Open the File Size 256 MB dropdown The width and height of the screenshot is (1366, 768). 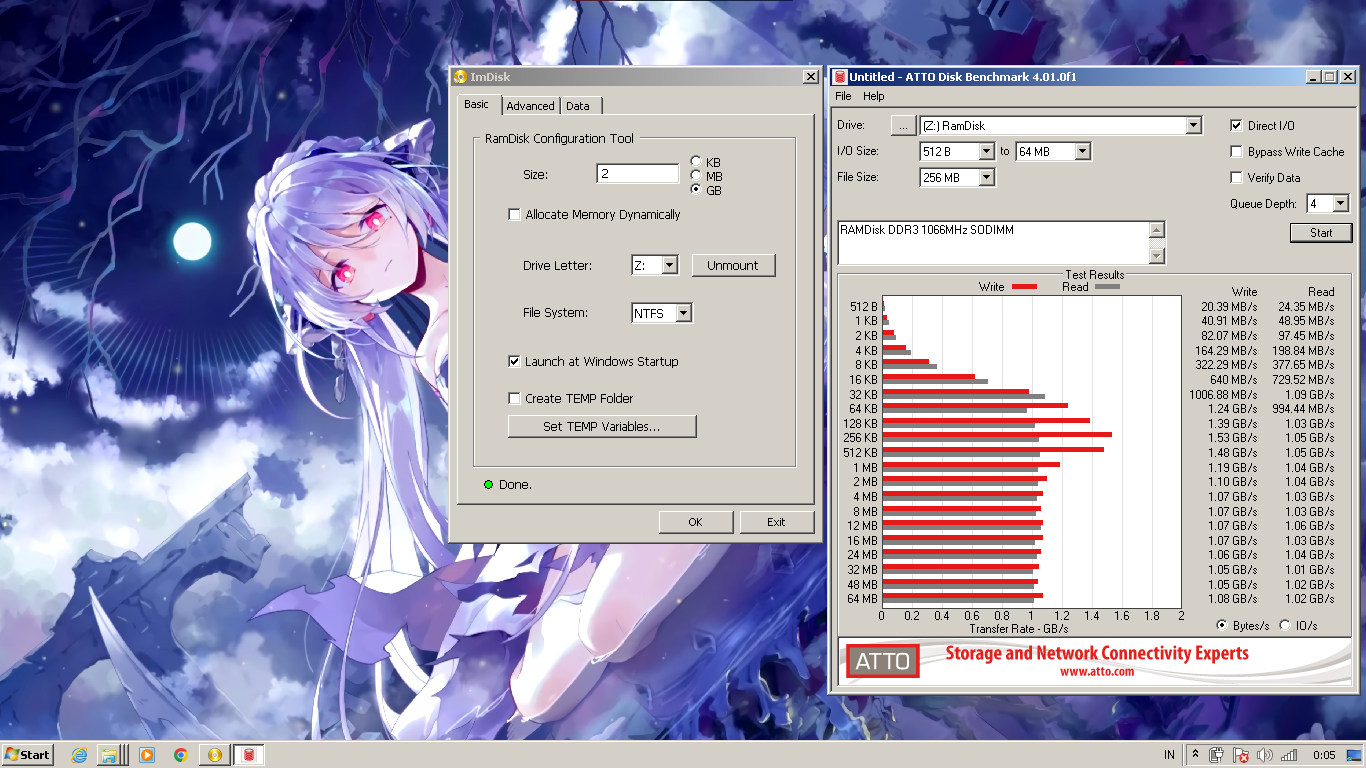pyautogui.click(x=986, y=177)
